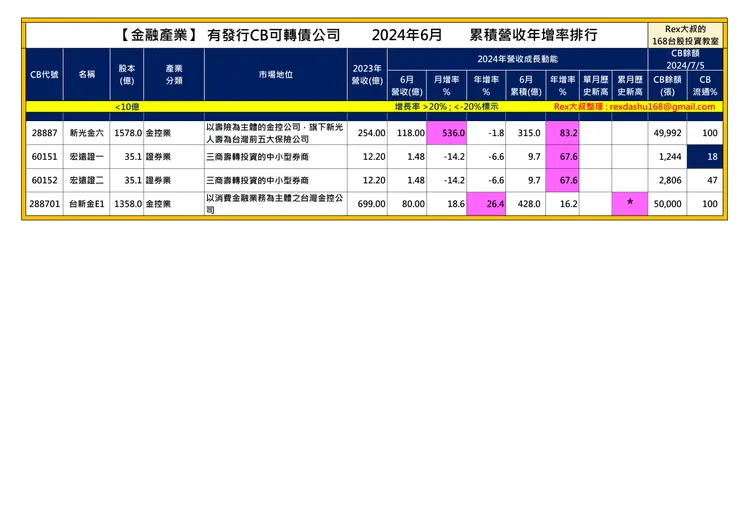Select the 67.6 cell in 宏遠證一 row
The image size is (740, 523).
pyautogui.click(x=562, y=157)
